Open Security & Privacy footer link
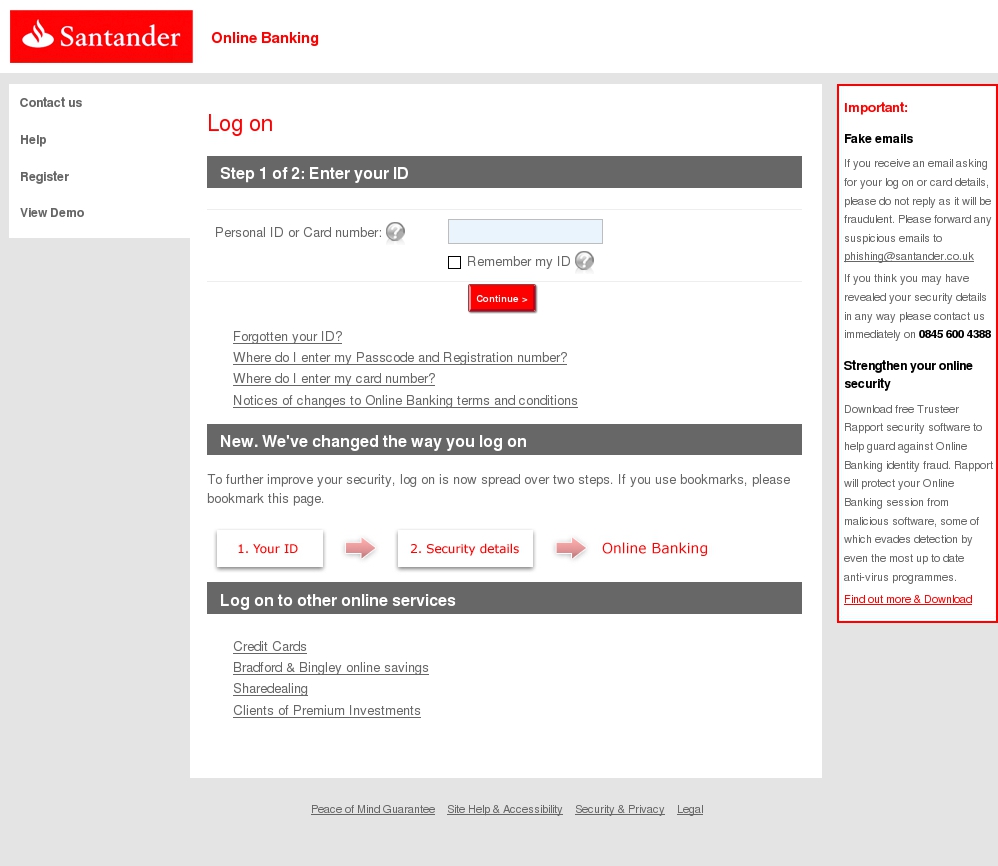This screenshot has height=866, width=998. [620, 809]
